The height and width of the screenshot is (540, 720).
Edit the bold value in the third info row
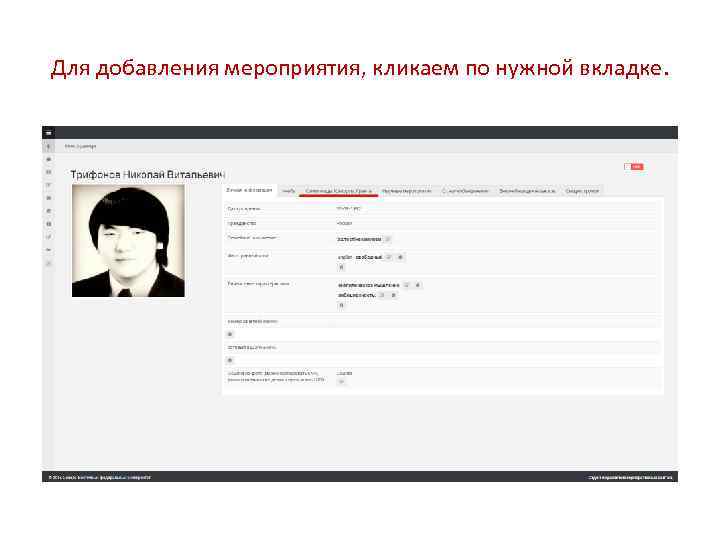click(x=388, y=239)
